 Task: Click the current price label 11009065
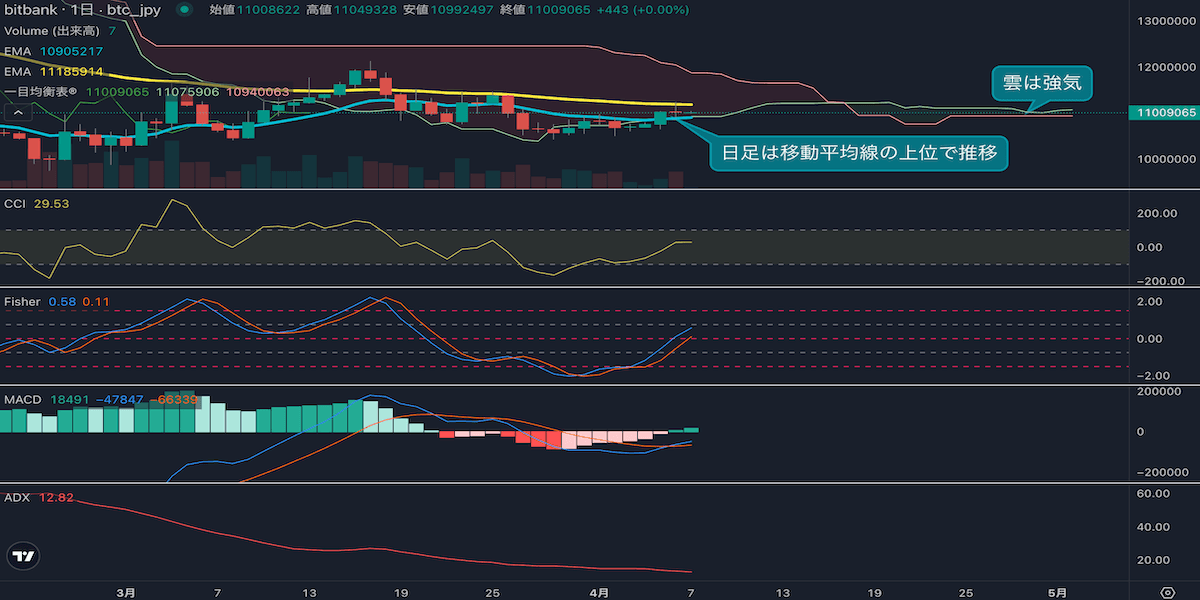click(1162, 113)
